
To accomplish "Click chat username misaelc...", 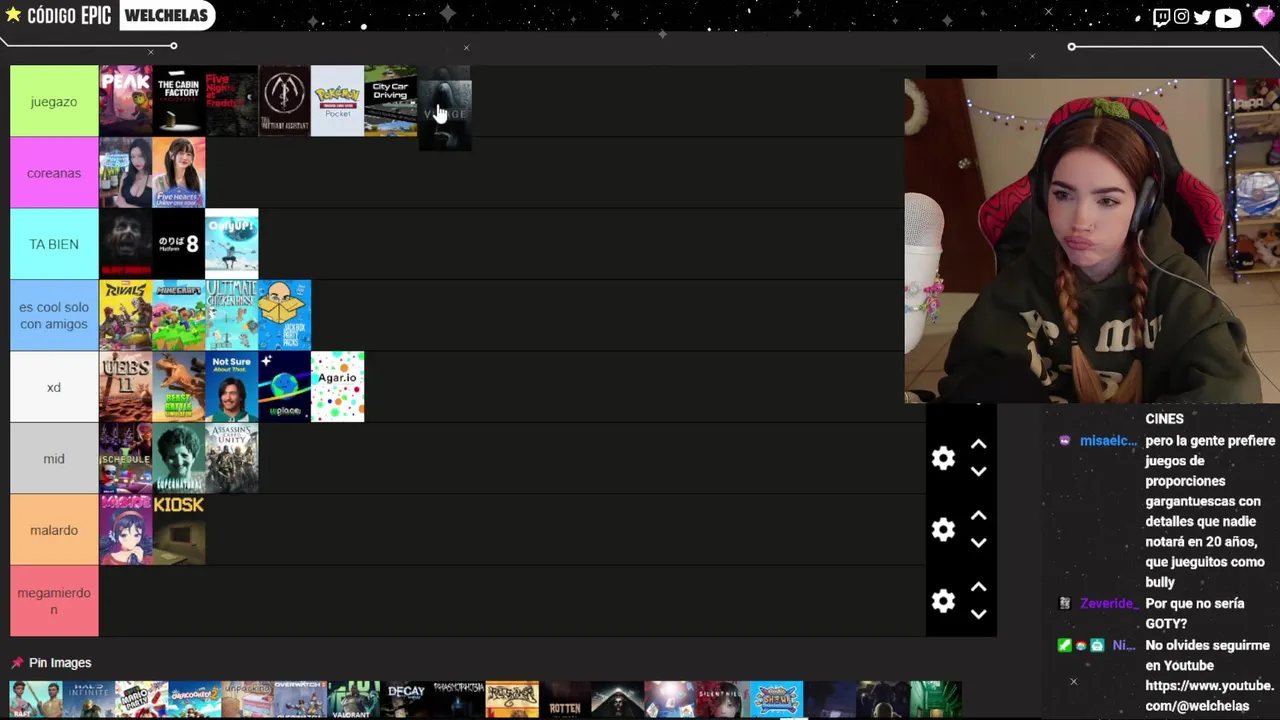I will (1108, 441).
